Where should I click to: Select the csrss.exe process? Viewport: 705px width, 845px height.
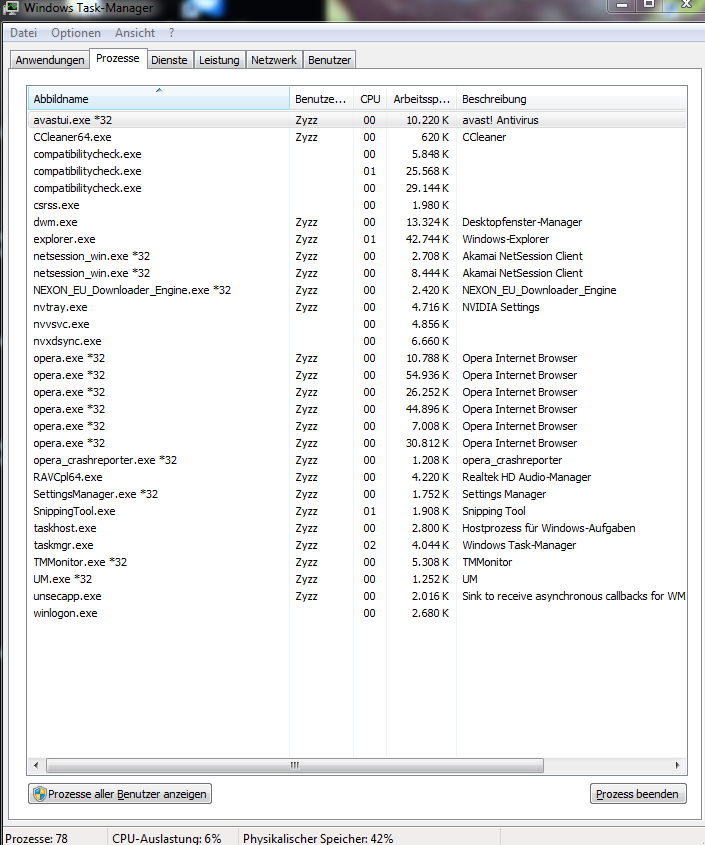[x=357, y=205]
